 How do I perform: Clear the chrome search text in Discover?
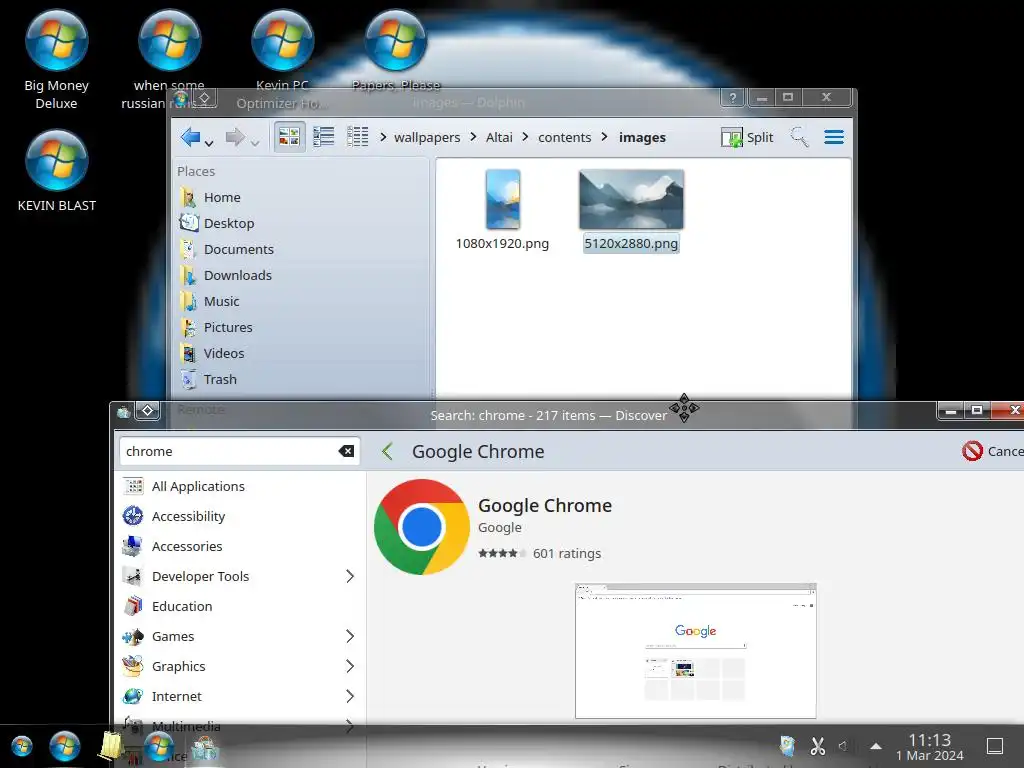click(346, 451)
